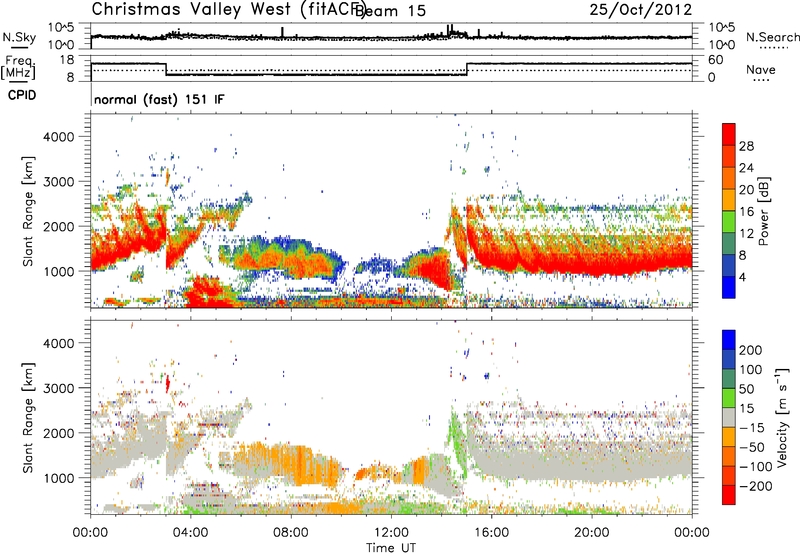Viewport: 800px width, 554px height.
Task: Click the '16:00' time tick label
Action: 491,533
